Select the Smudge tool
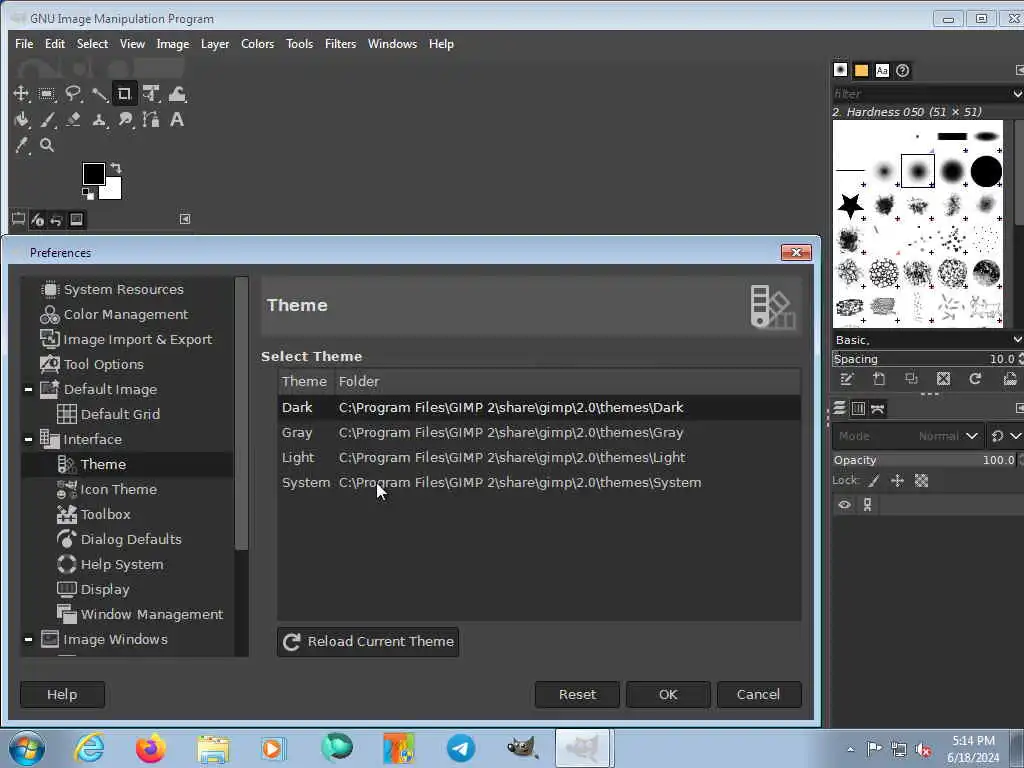 coord(125,120)
